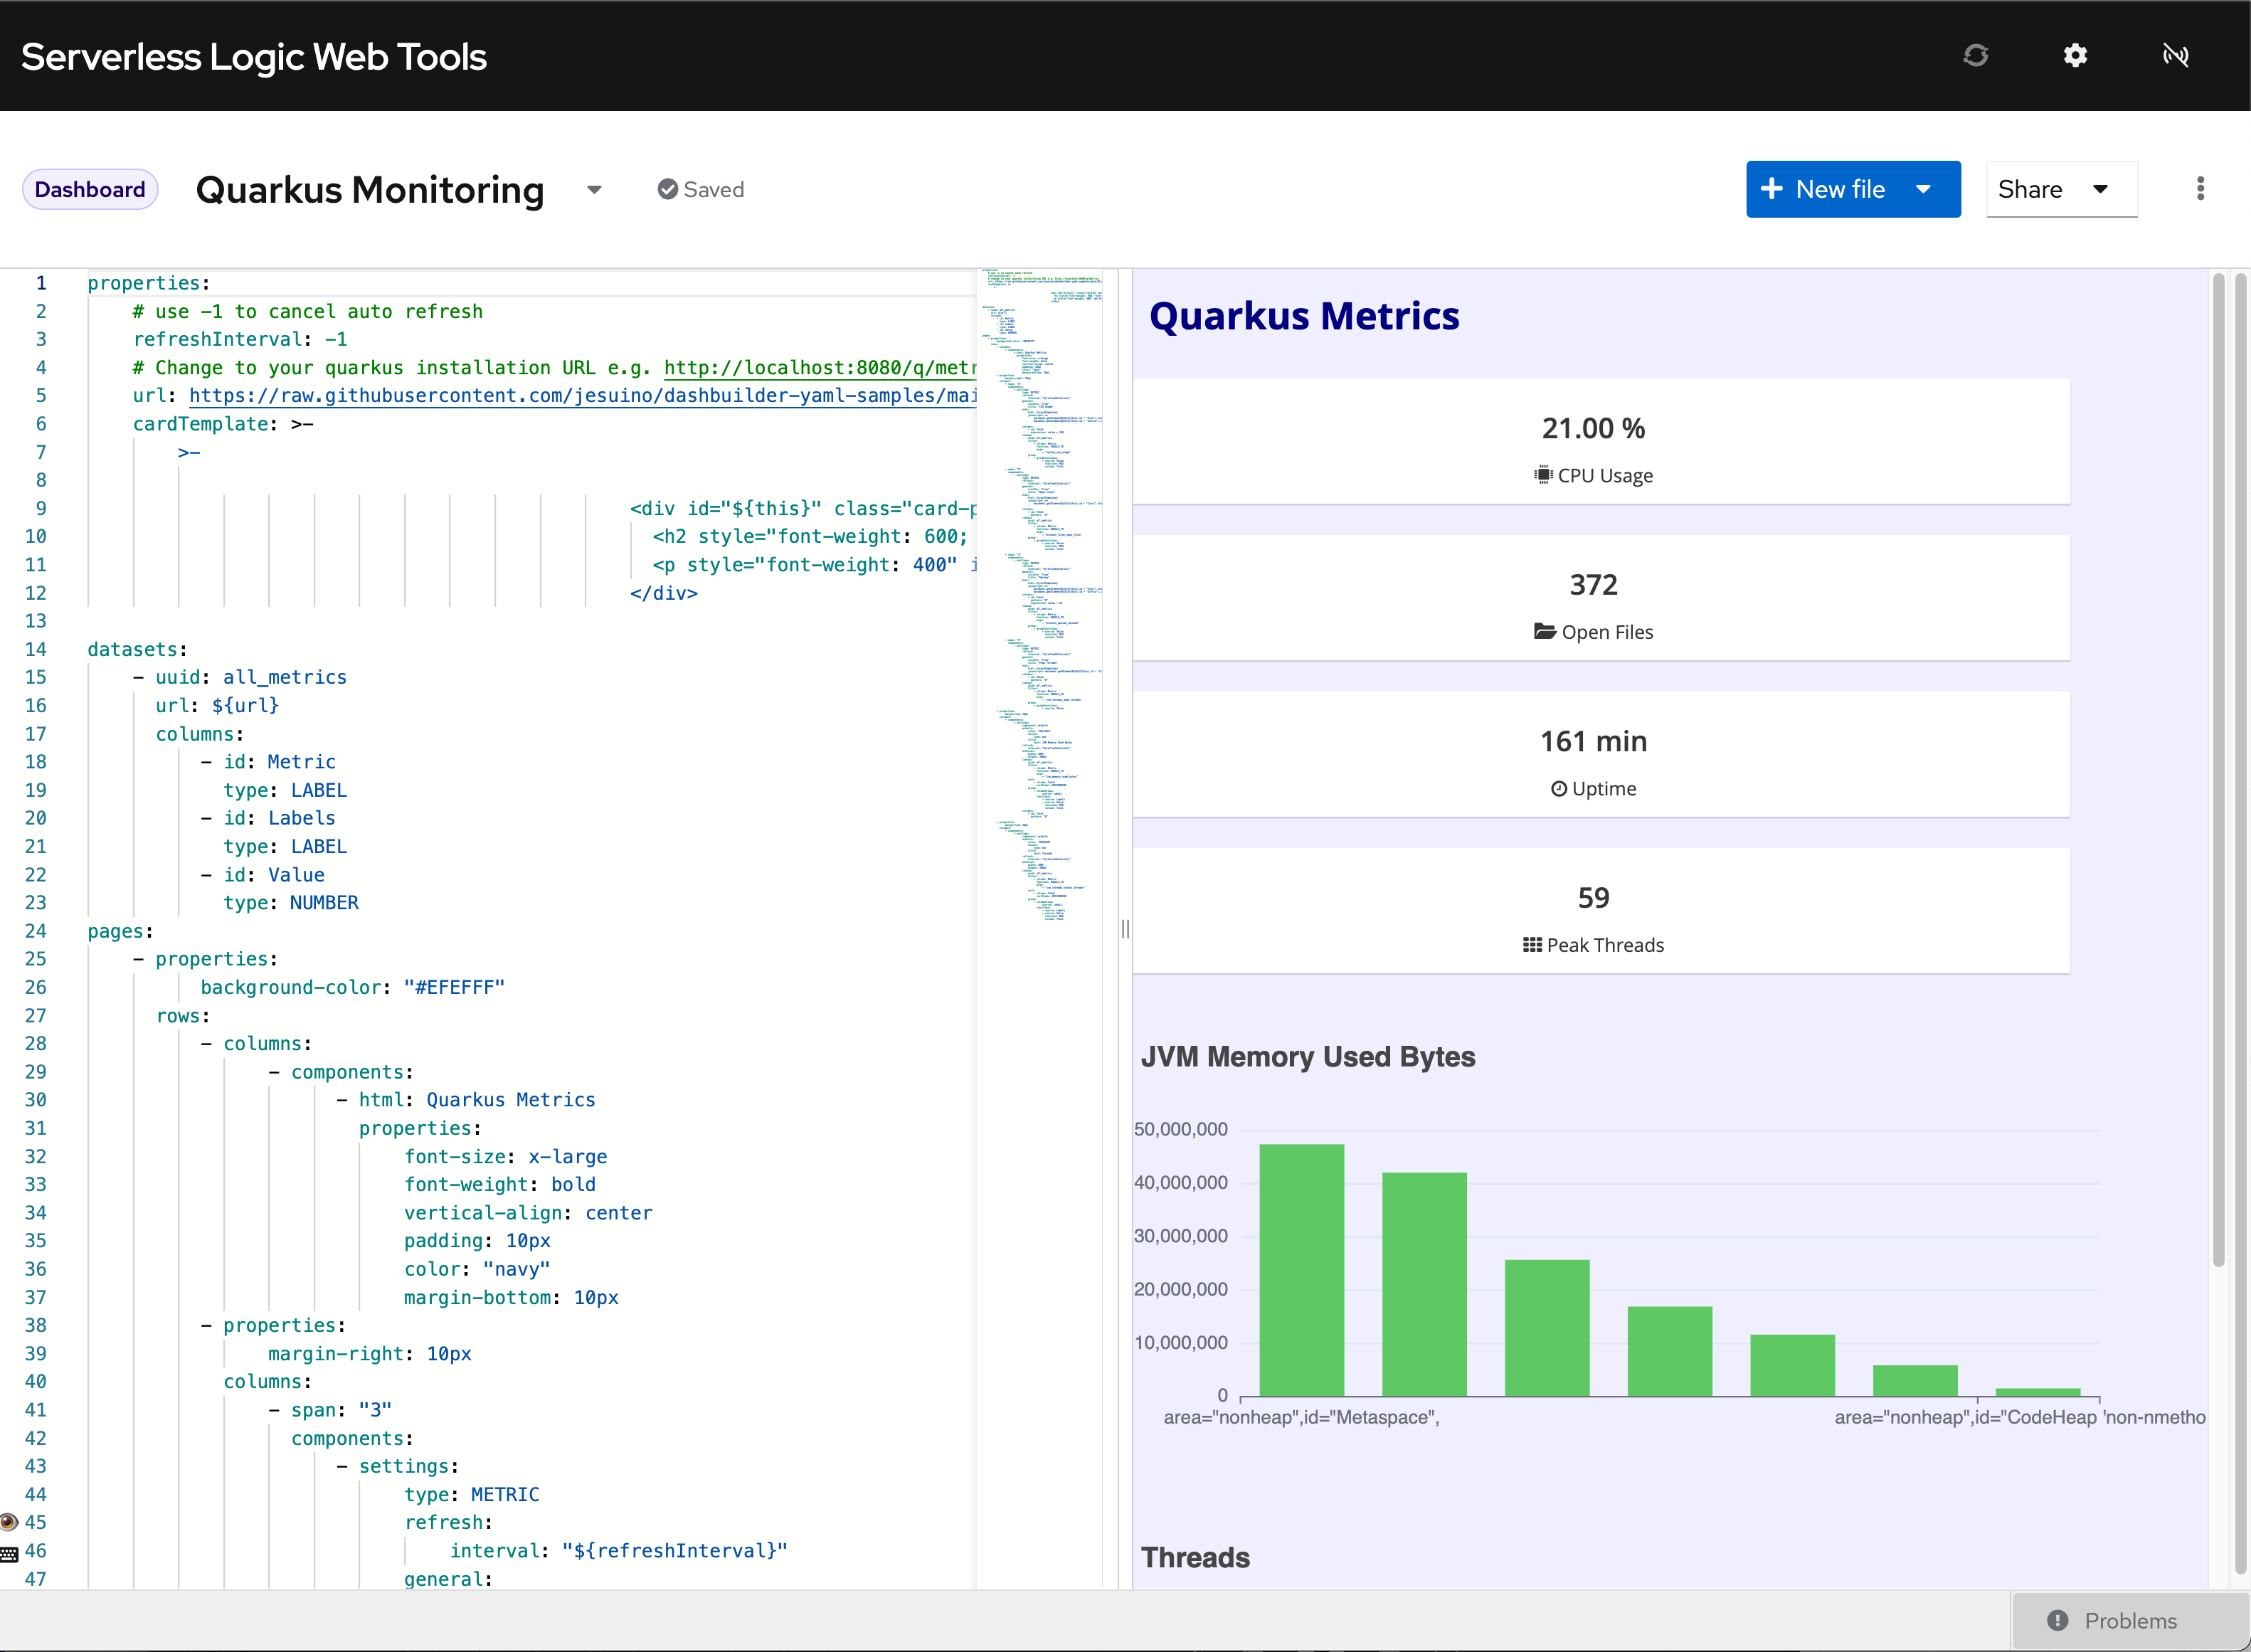Screen dimensions: 2251x1652
Task: Click the Uptime clock icon
Action: (1558, 788)
